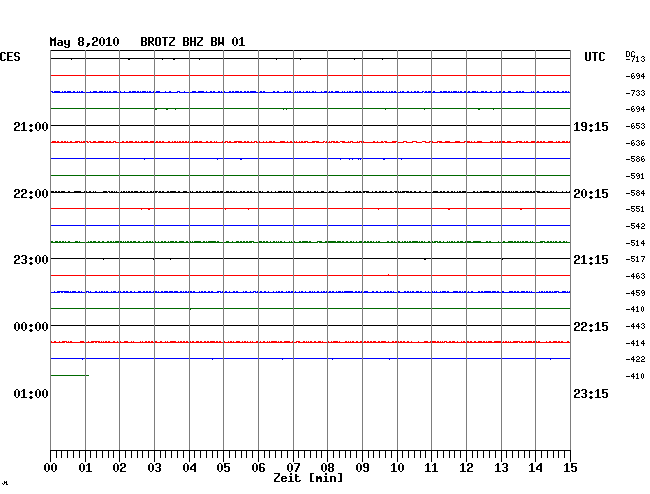
Task: Click the 05 minute tick label
Action: coord(224,467)
